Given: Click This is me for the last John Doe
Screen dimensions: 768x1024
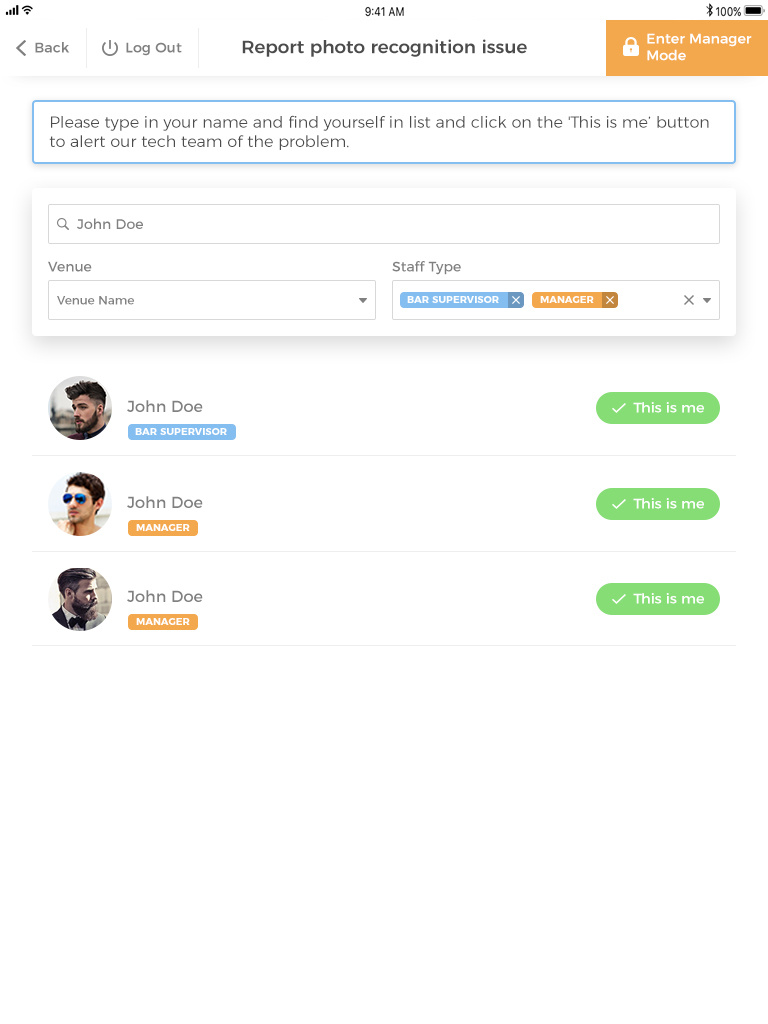Looking at the screenshot, I should click(x=657, y=599).
